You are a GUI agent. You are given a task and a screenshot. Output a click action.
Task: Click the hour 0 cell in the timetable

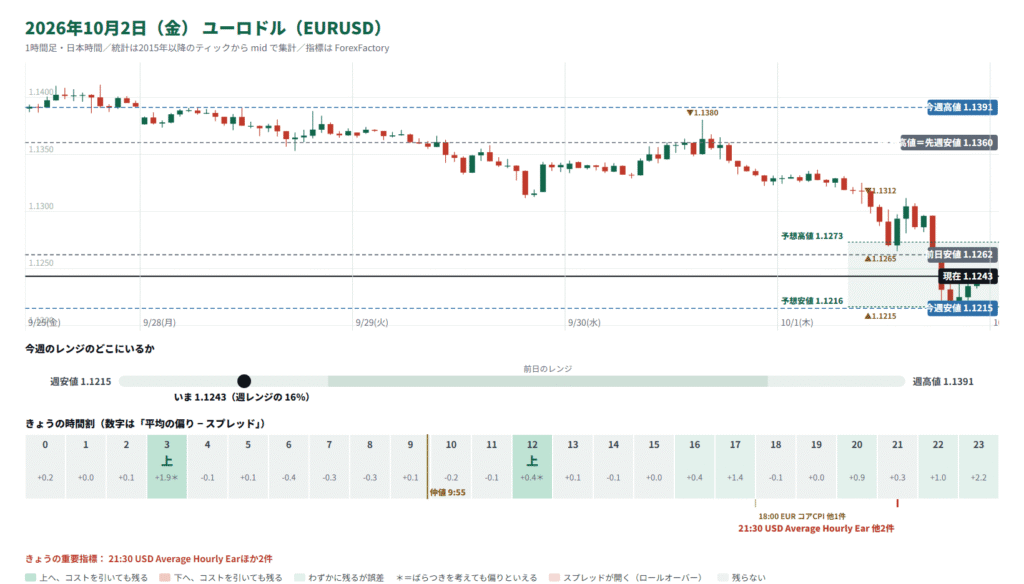tap(45, 466)
